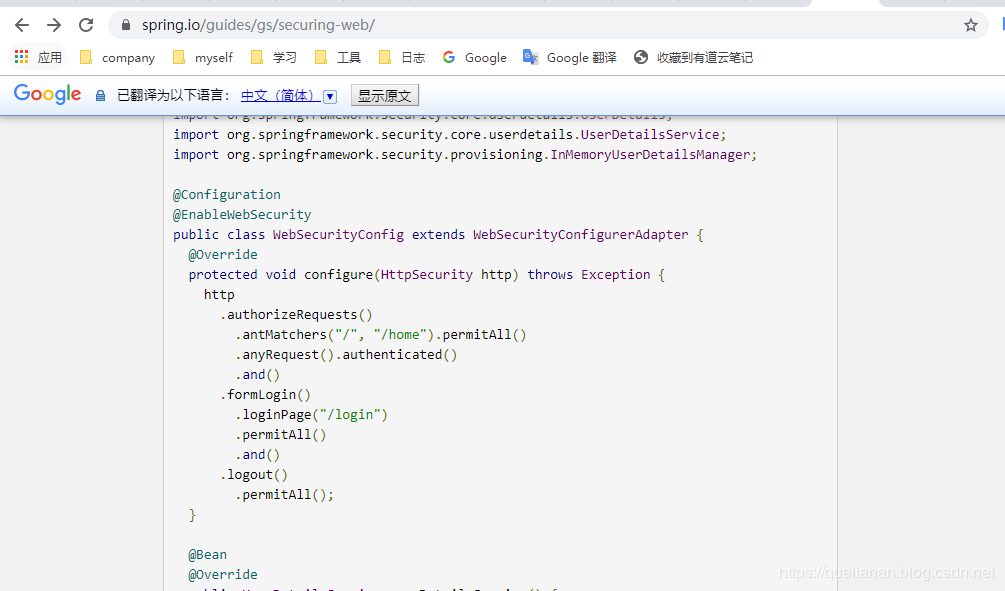Click the 显示原文 button
This screenshot has height=591, width=1005.
(x=385, y=96)
